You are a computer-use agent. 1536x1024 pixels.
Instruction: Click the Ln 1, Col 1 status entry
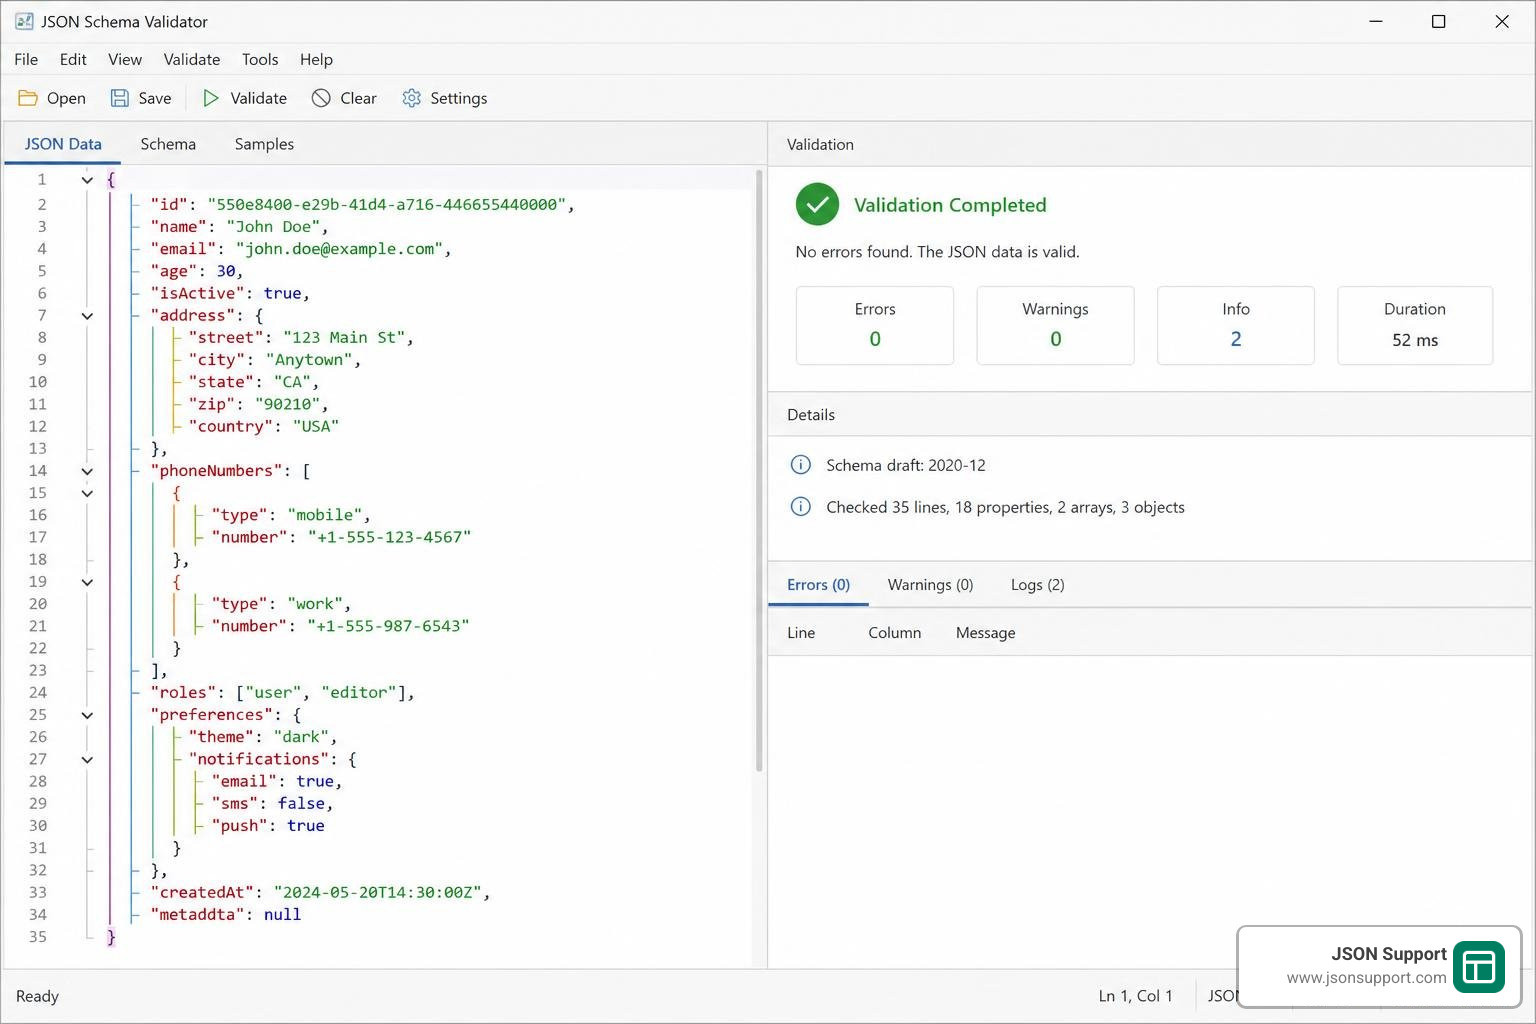[1135, 996]
